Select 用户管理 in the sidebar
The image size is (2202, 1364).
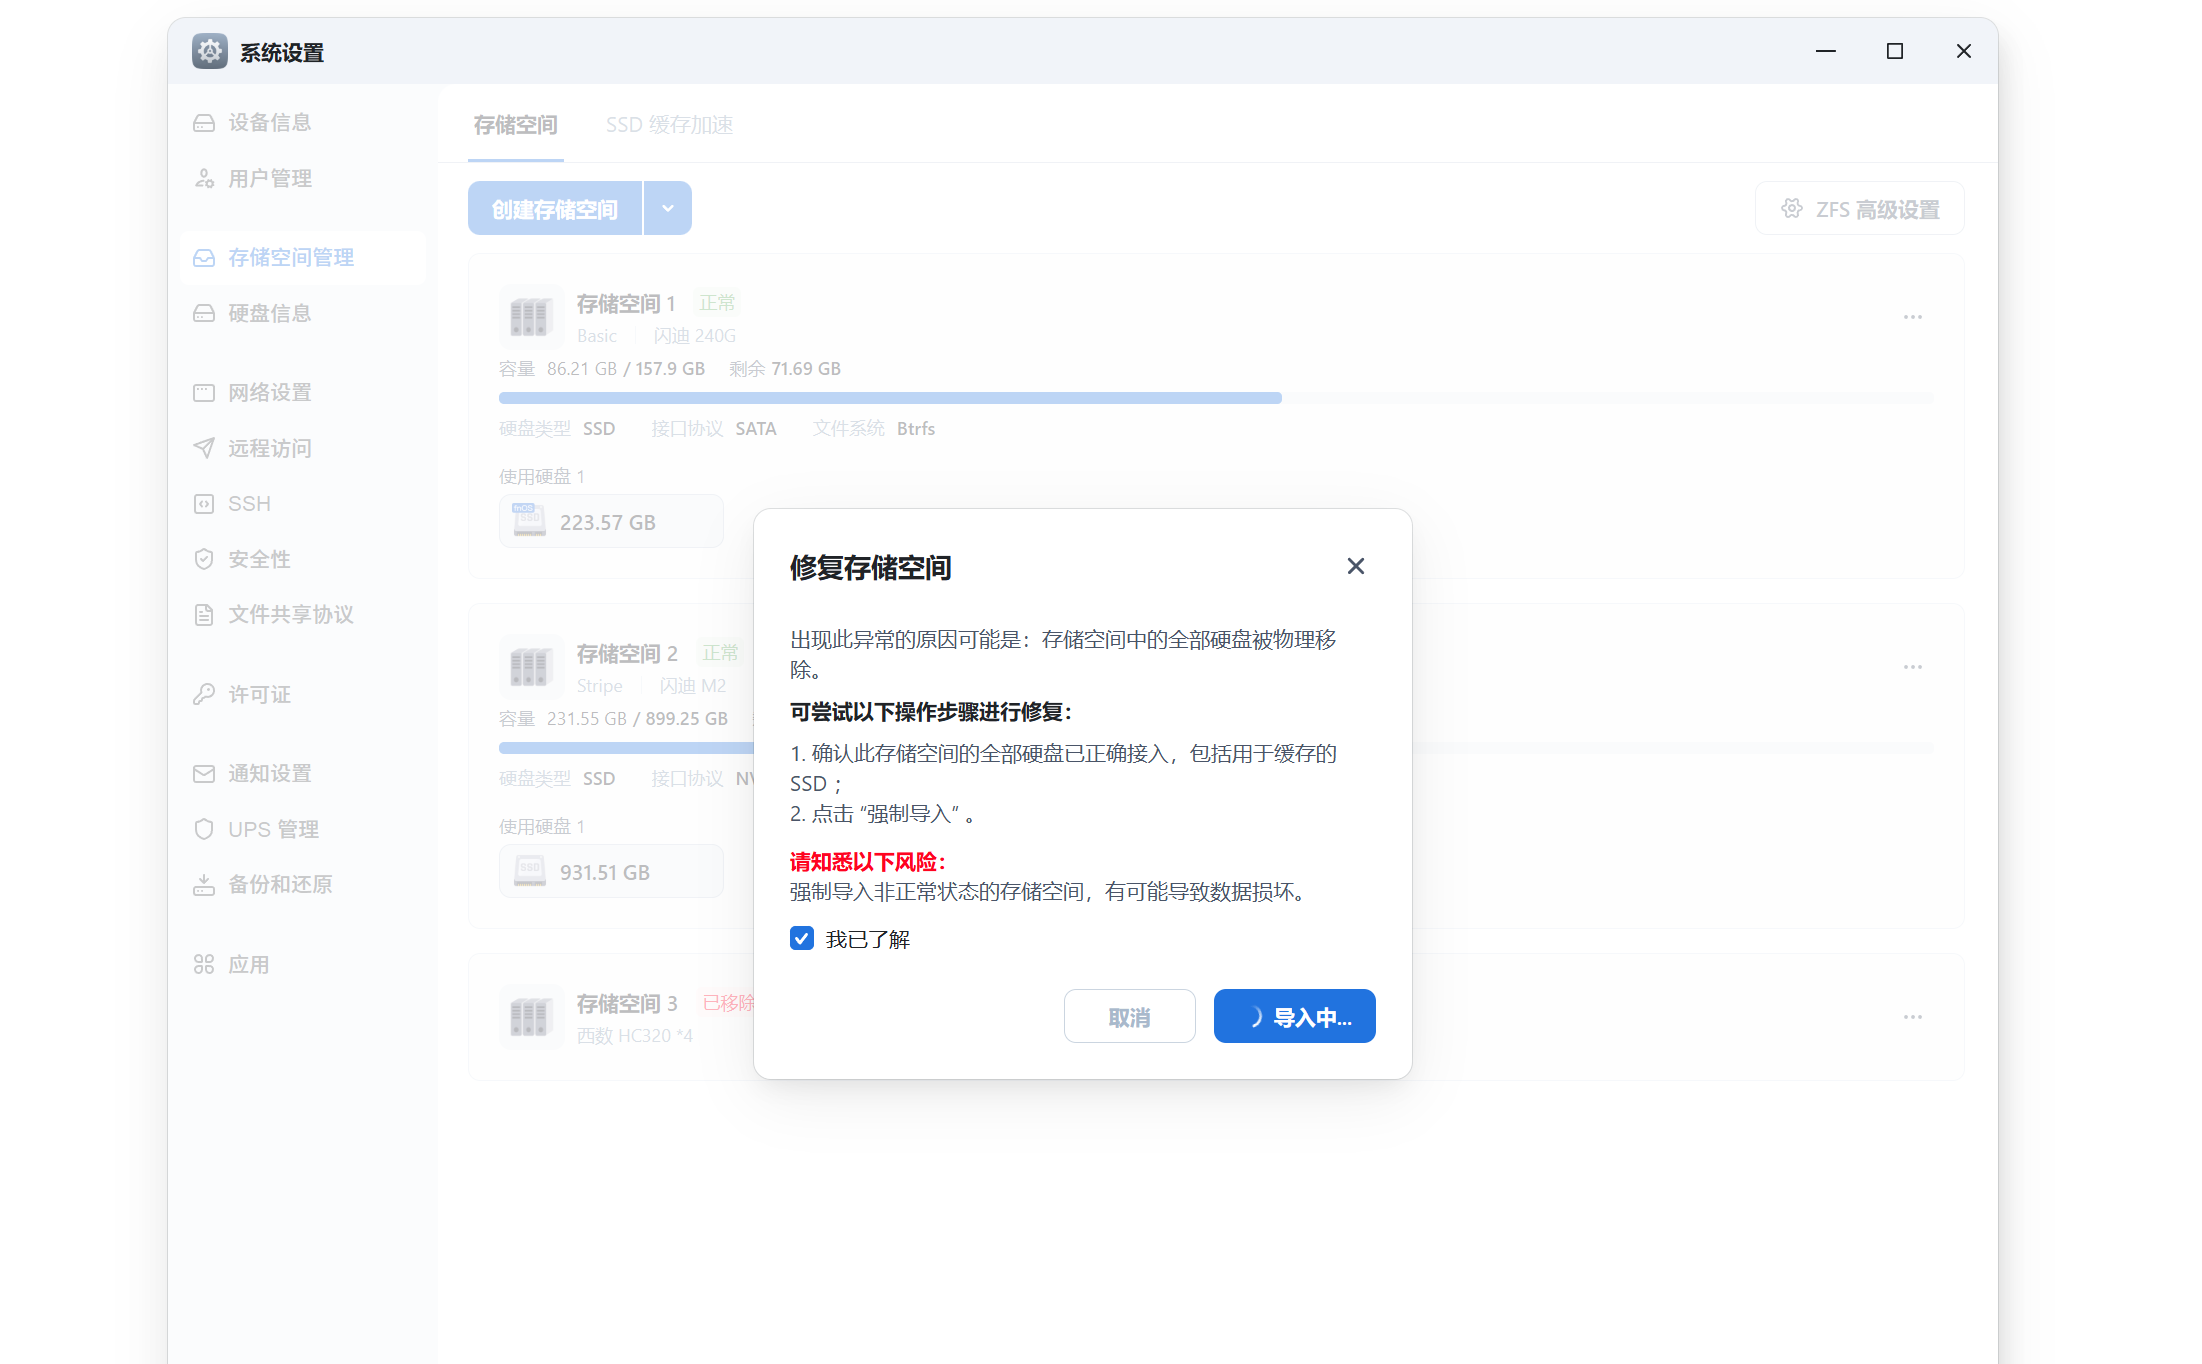tap(270, 178)
